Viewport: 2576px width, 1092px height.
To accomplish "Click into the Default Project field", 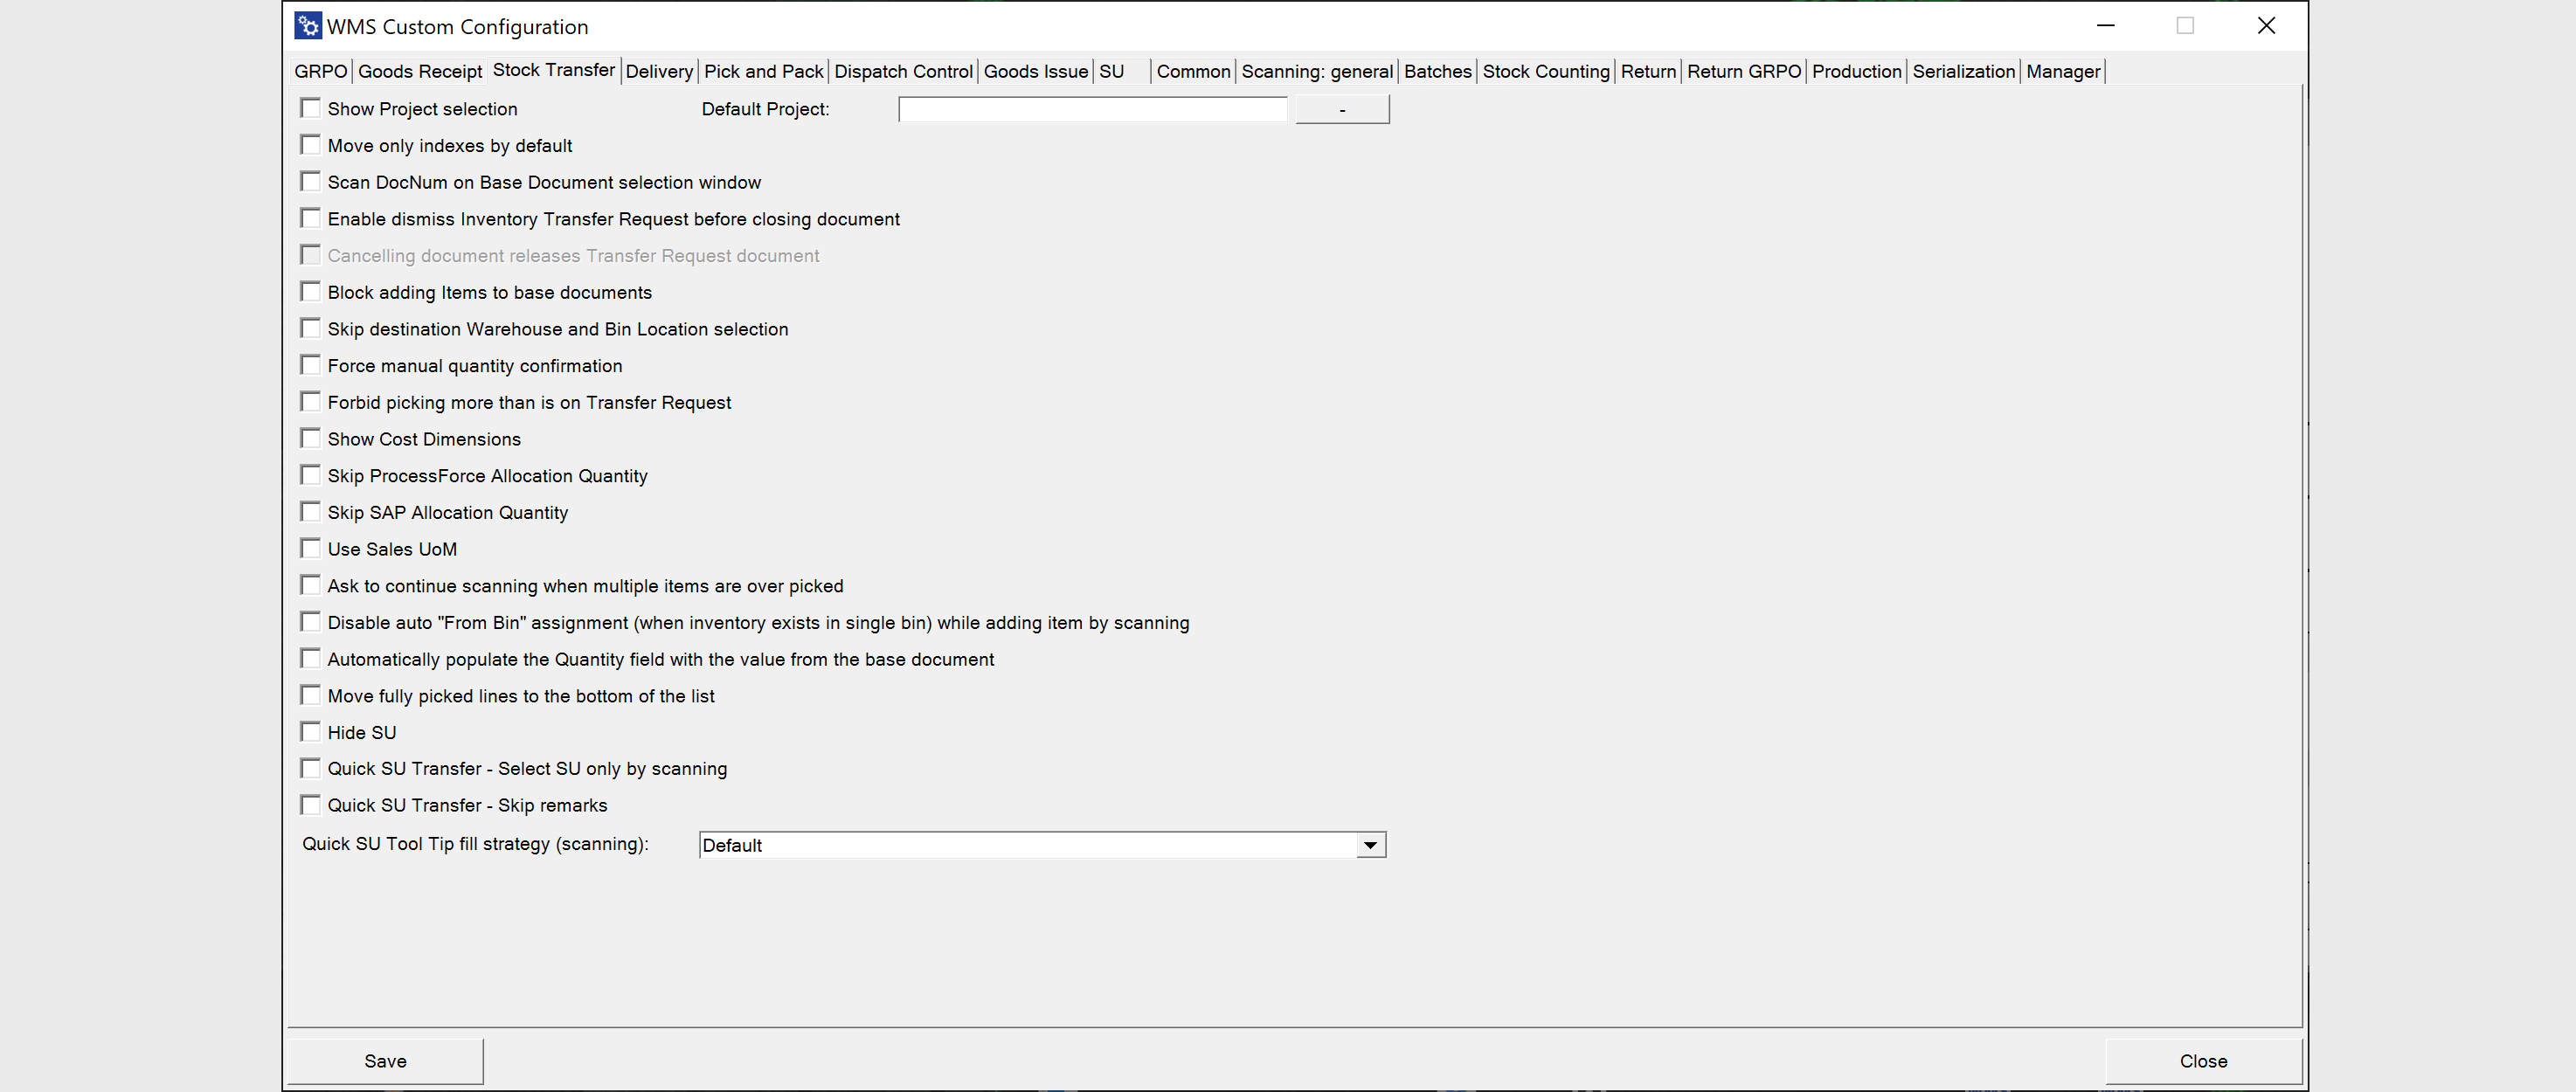I will 1092,109.
